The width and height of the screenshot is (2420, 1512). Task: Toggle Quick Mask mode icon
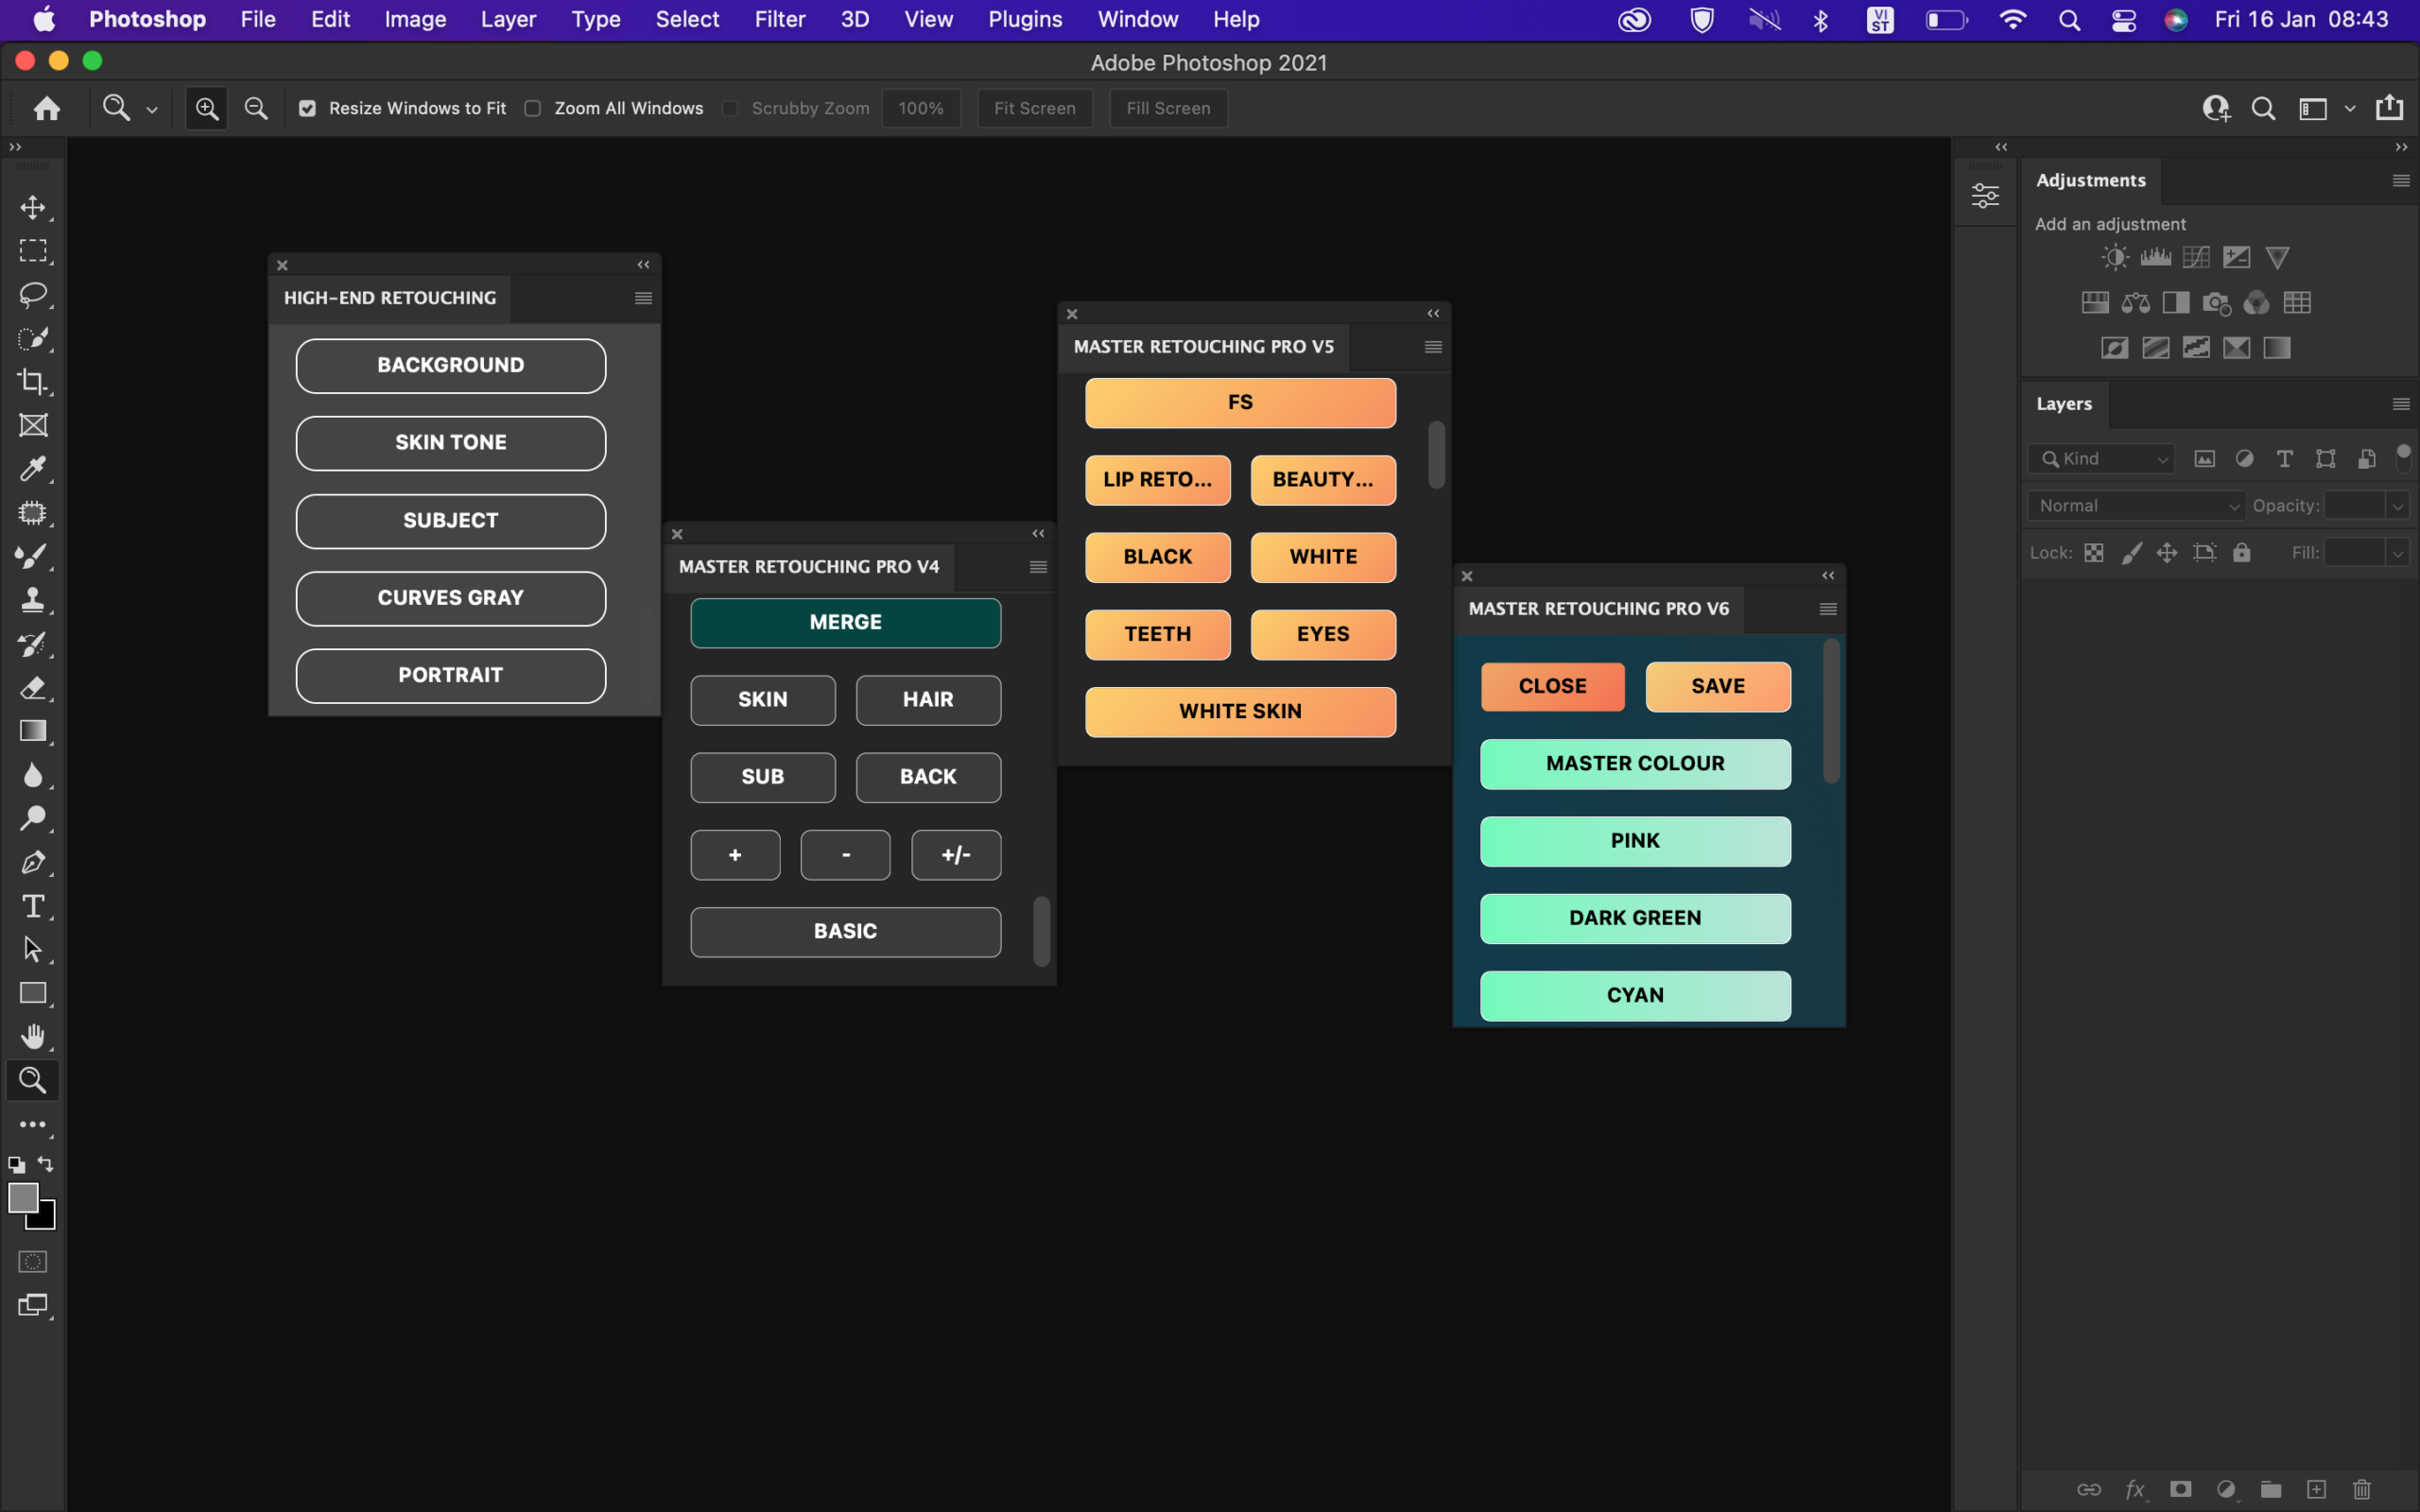pyautogui.click(x=33, y=1261)
